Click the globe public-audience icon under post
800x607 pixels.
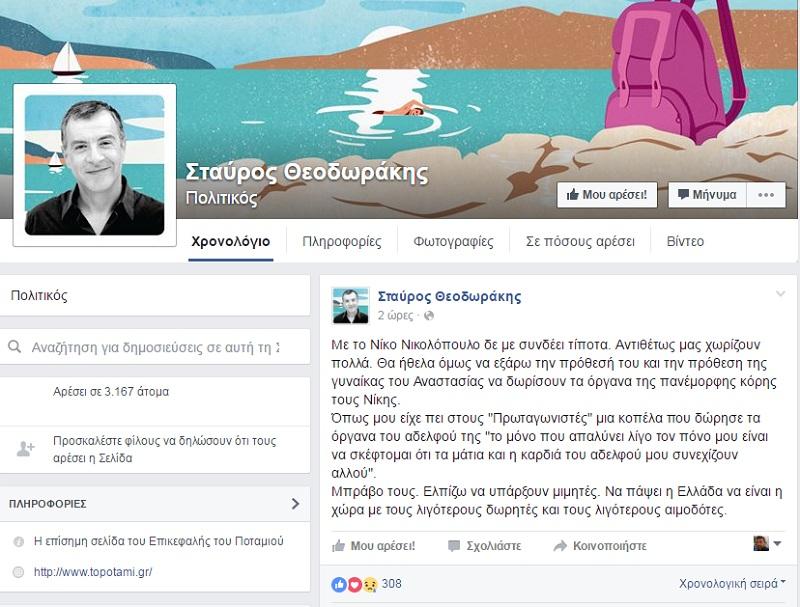pos(429,316)
